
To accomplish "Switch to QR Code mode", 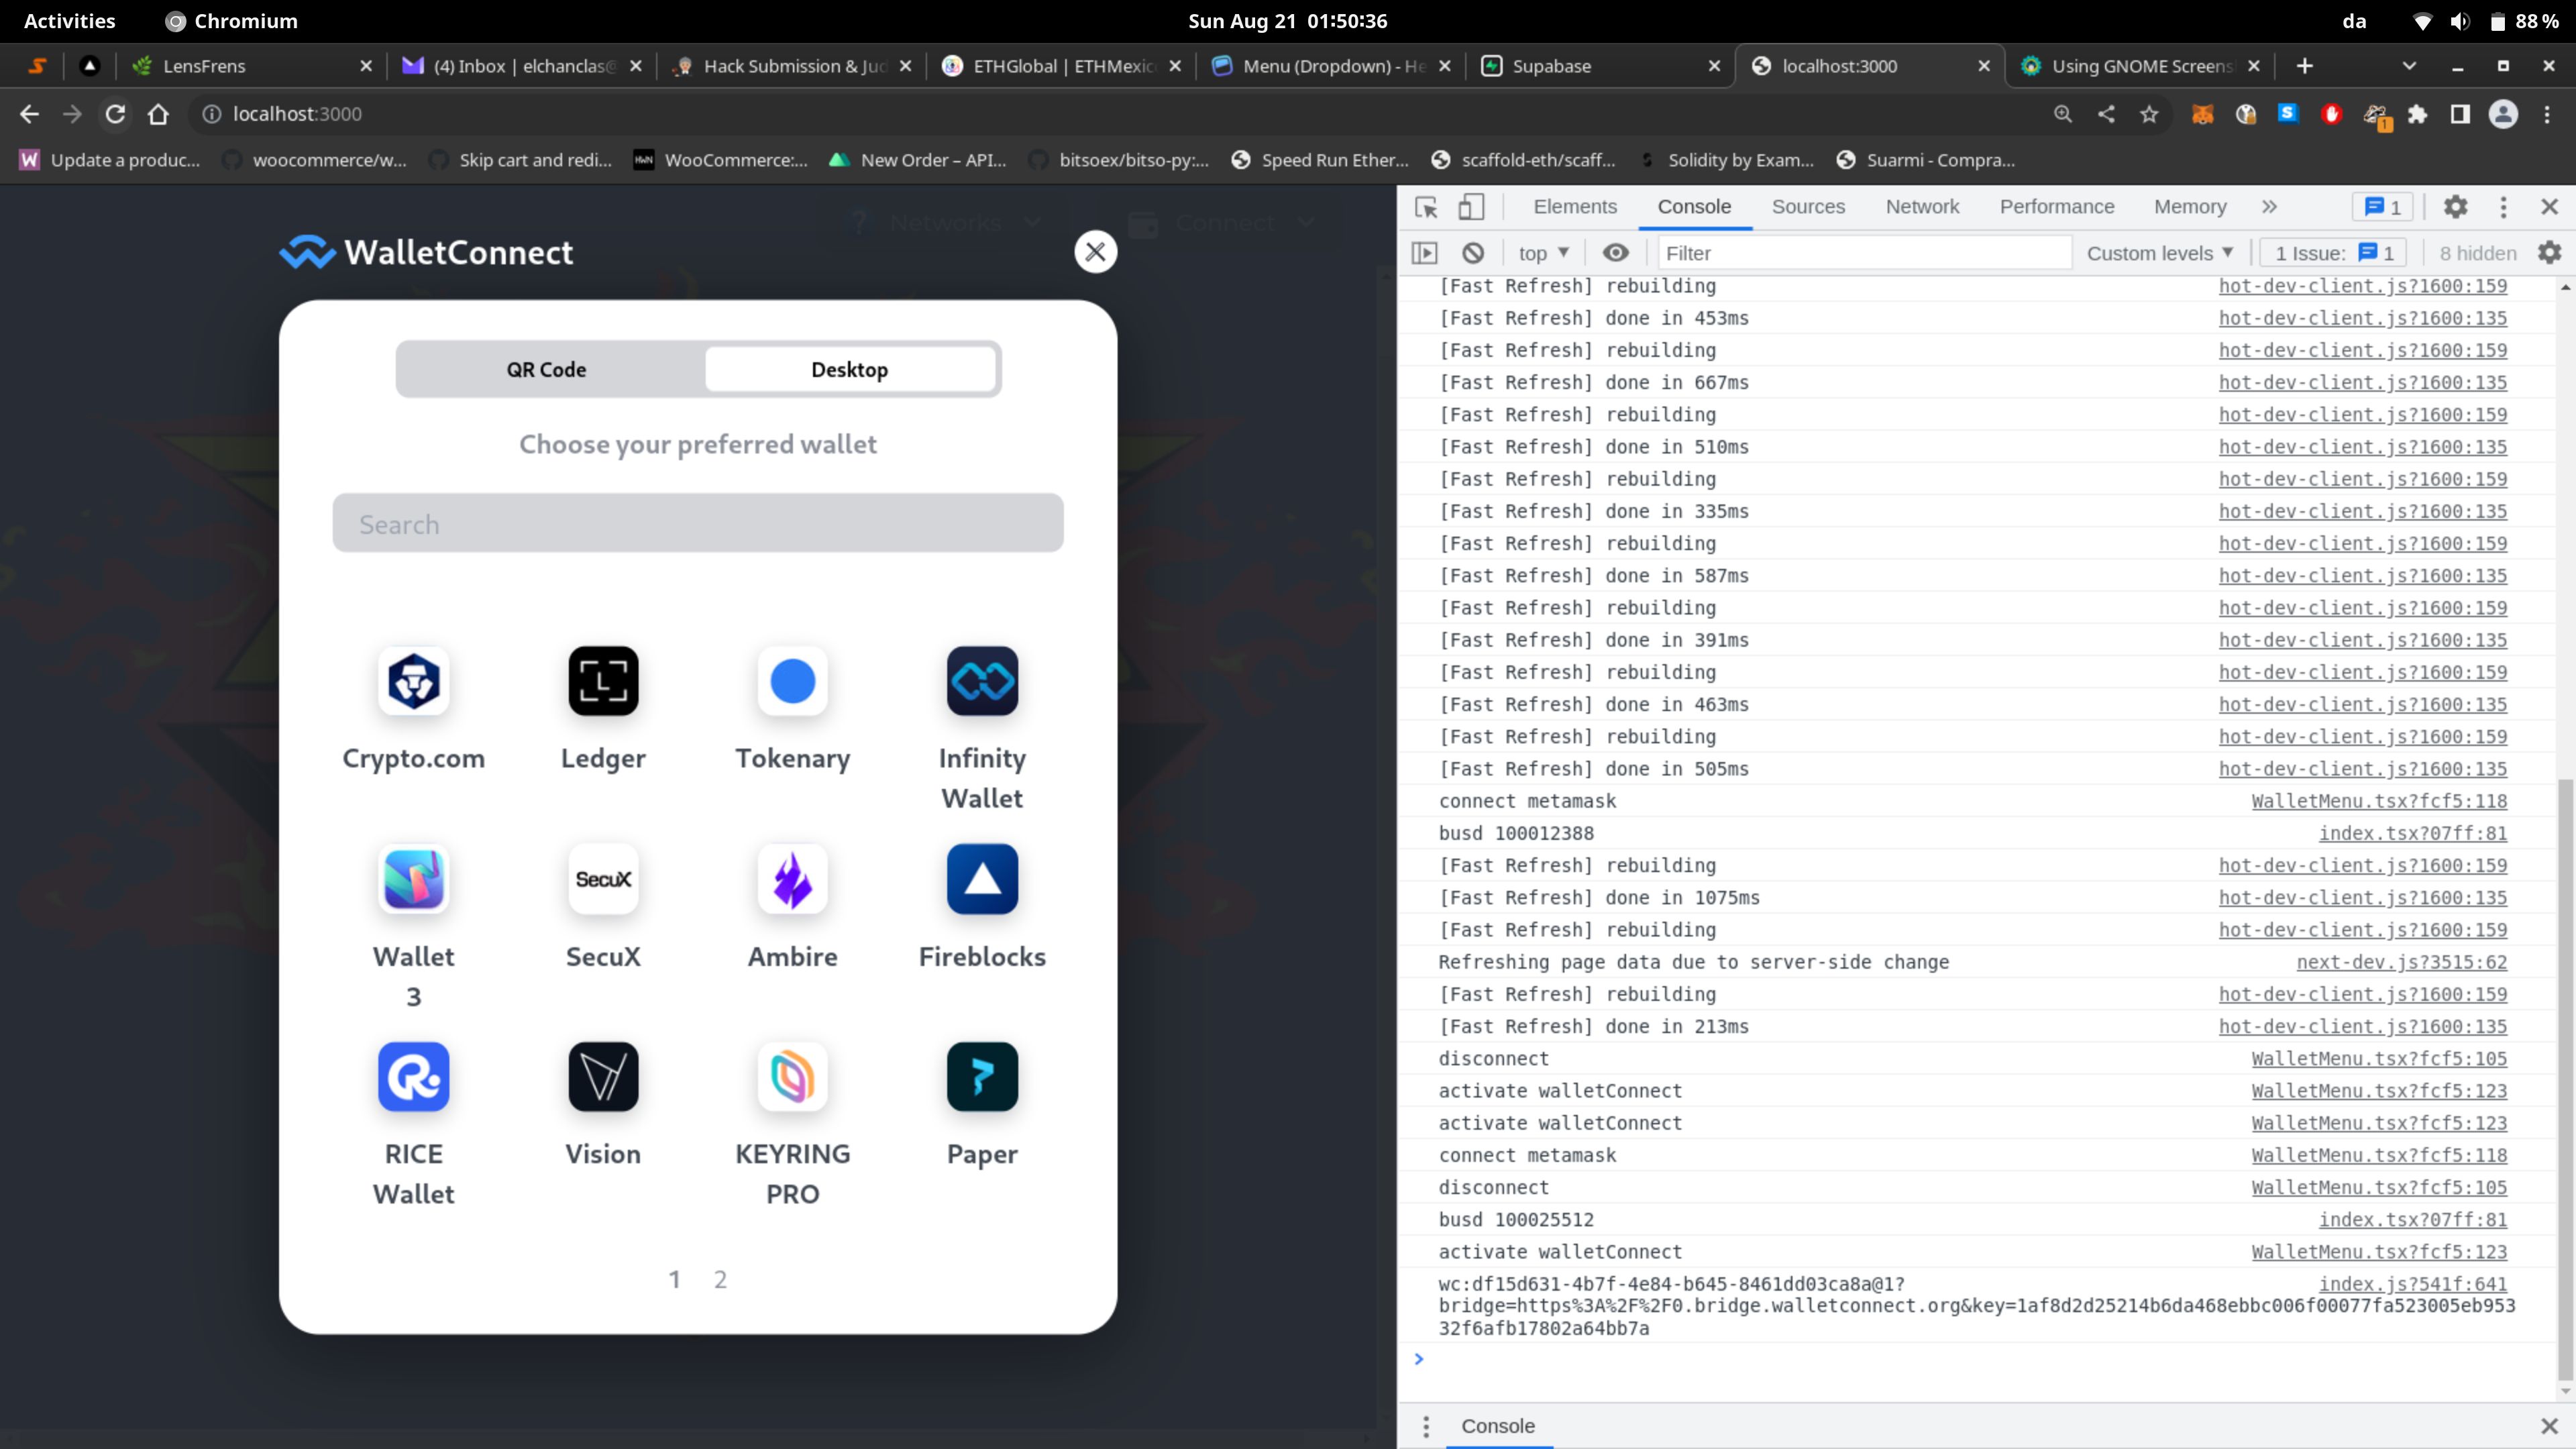I will 546,369.
